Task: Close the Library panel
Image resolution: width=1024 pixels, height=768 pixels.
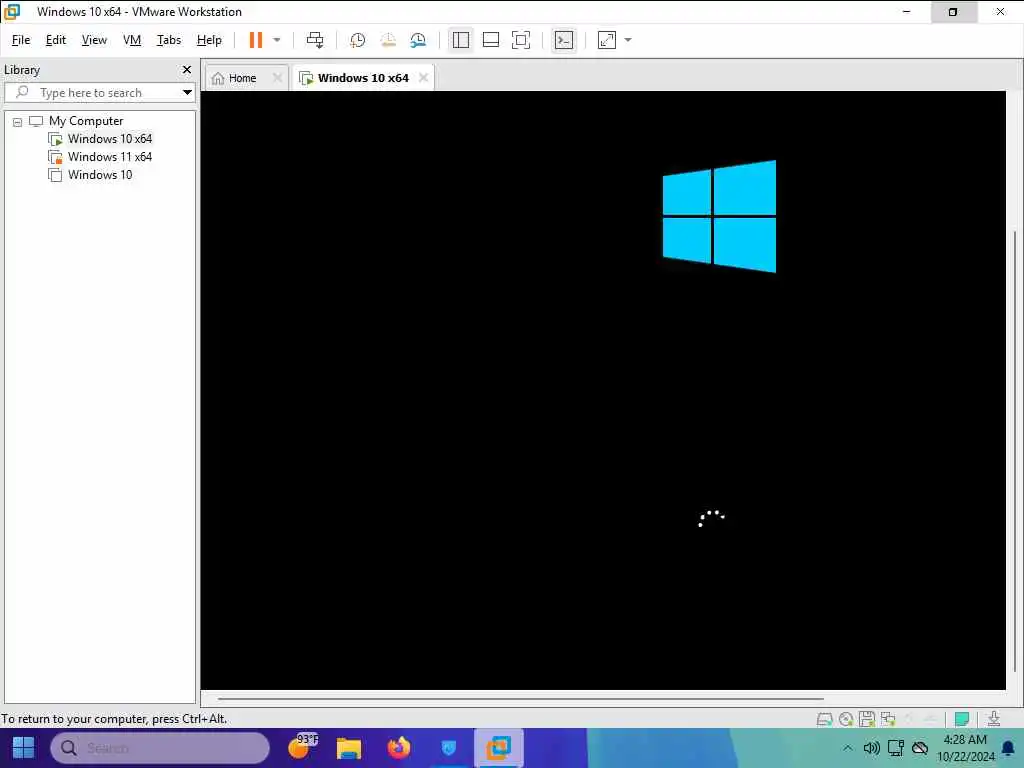Action: coord(187,69)
